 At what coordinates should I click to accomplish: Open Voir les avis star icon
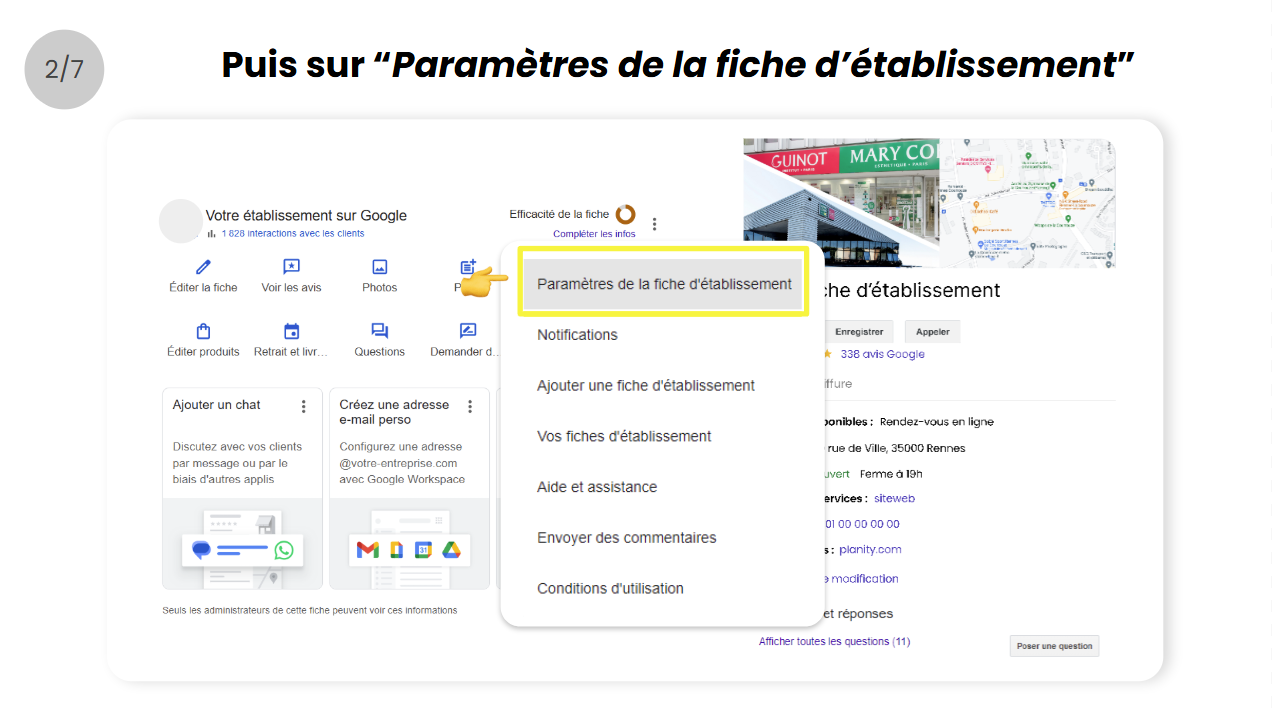coord(291,267)
